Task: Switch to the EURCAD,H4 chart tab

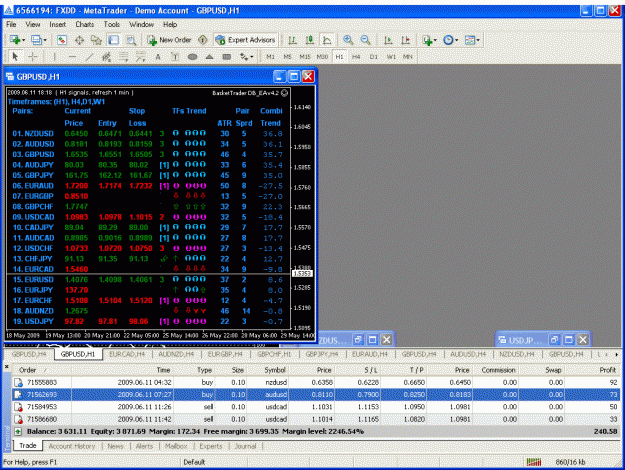Action: click(129, 354)
